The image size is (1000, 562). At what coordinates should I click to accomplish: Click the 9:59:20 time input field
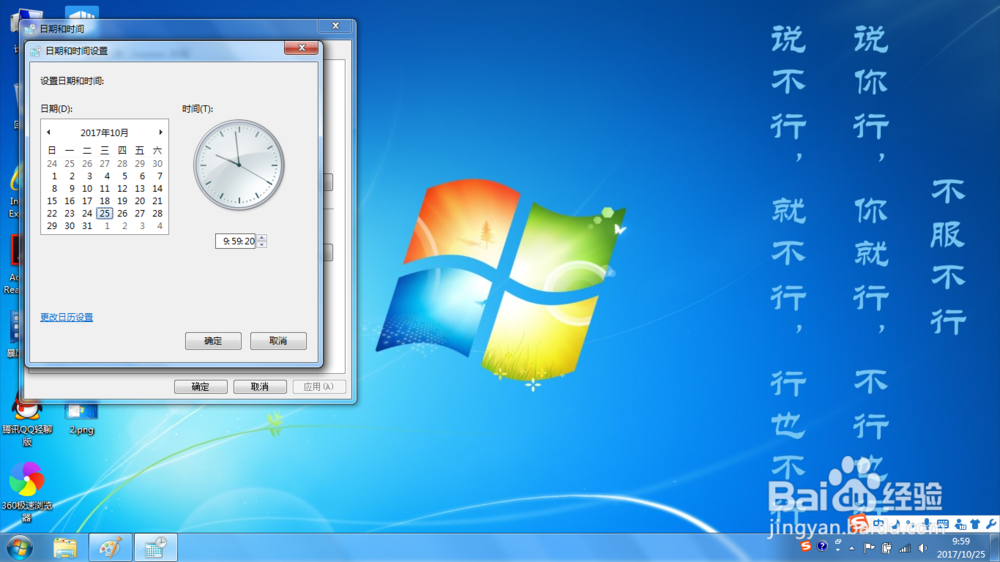click(235, 241)
